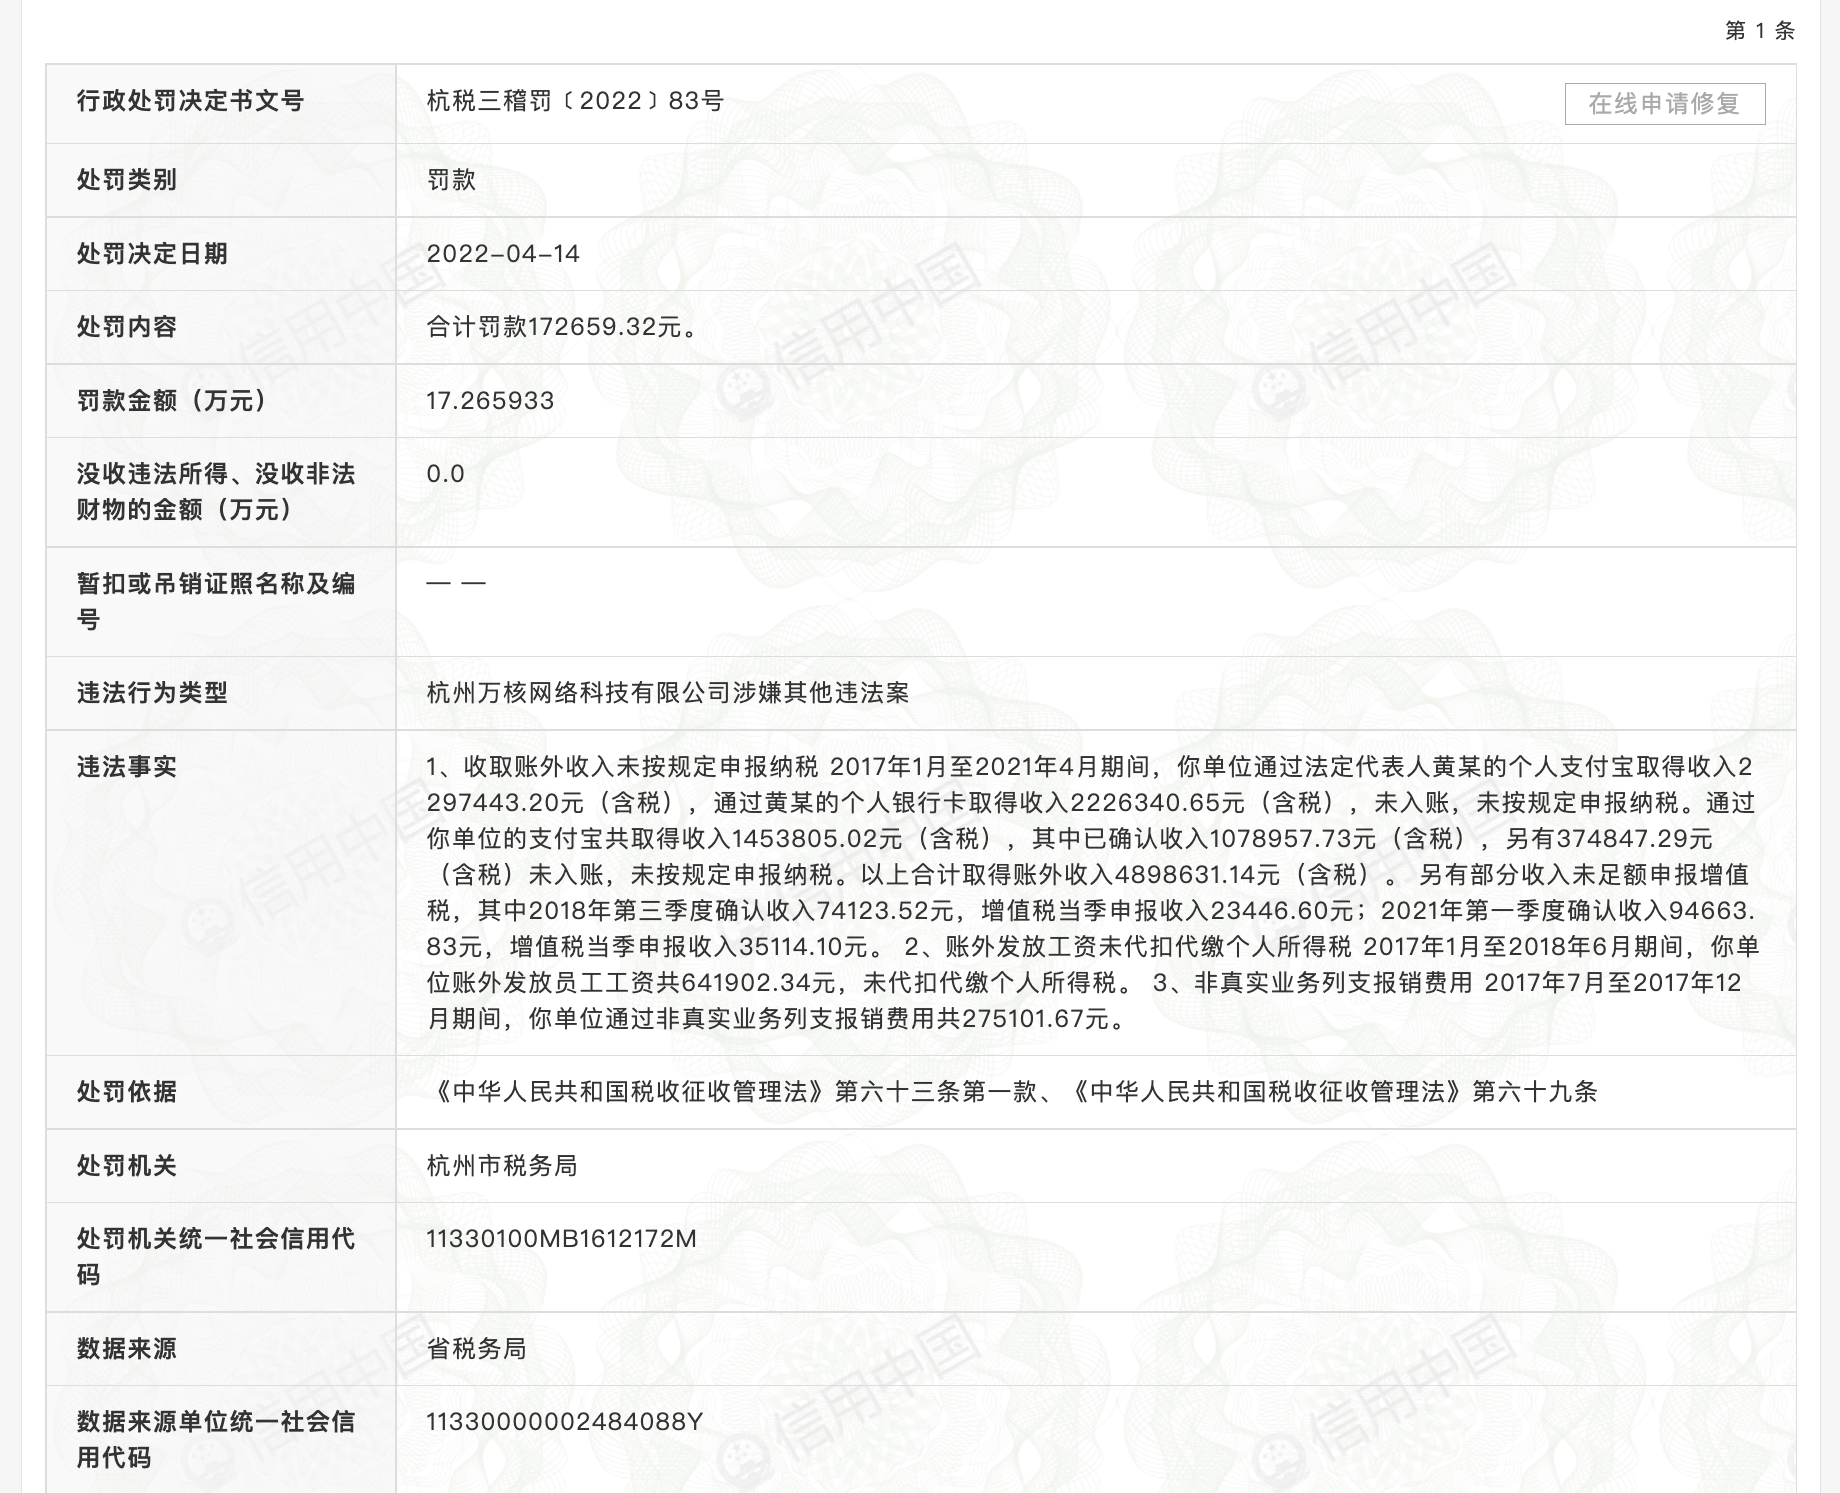The image size is (1840, 1493).
Task: Select the credit code 11330000002484088Y
Action: pyautogui.click(x=565, y=1422)
